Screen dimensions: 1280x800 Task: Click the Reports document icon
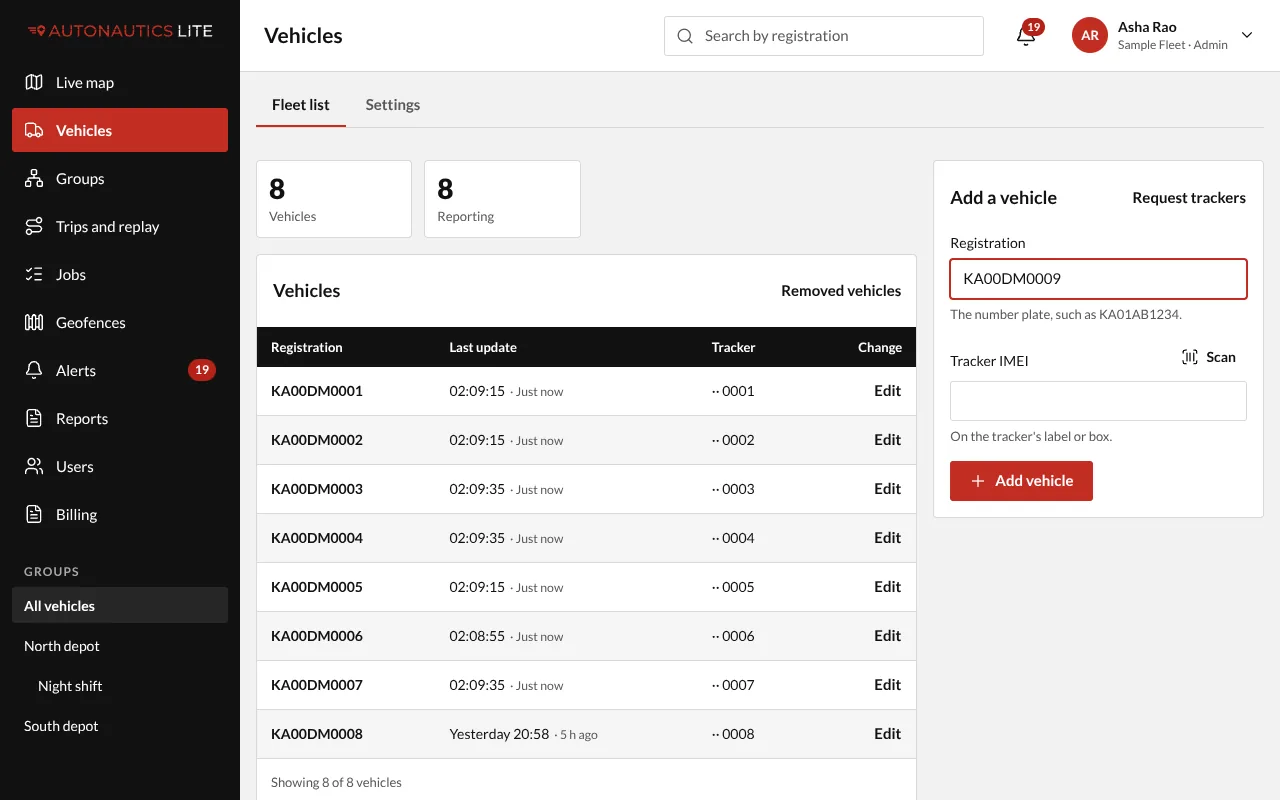coord(34,418)
